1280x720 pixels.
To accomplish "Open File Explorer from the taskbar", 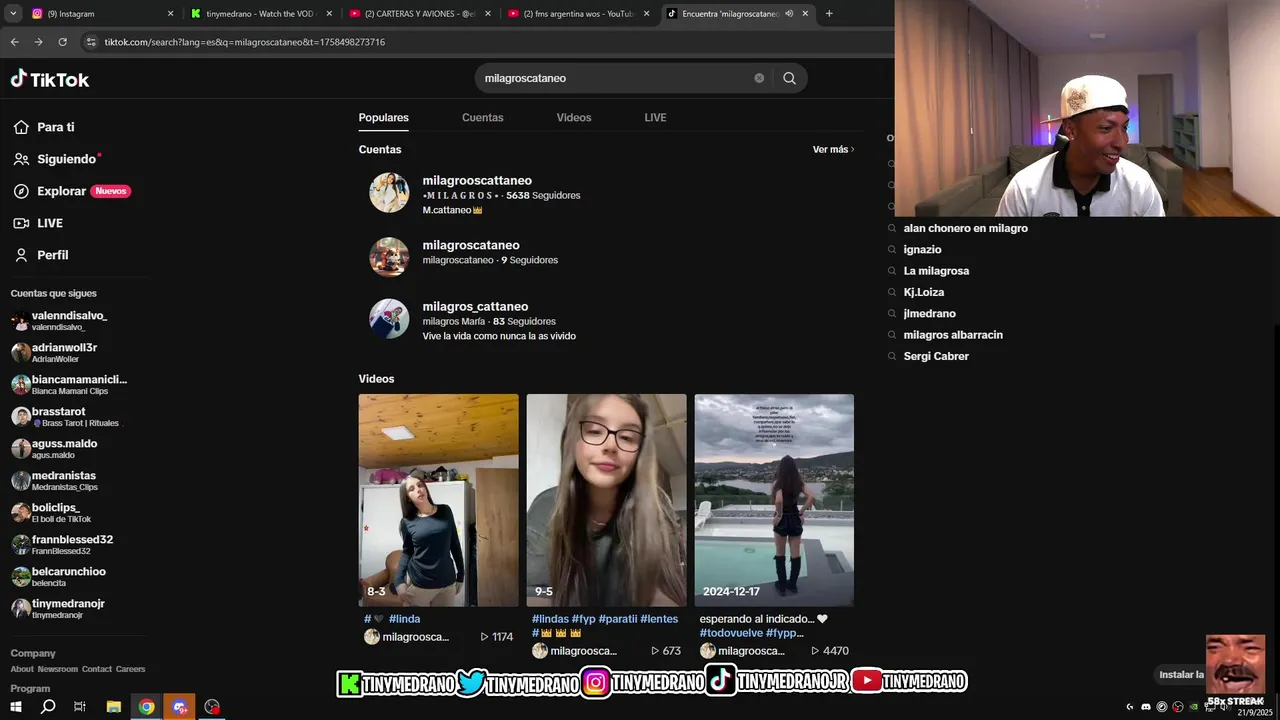I will click(114, 707).
